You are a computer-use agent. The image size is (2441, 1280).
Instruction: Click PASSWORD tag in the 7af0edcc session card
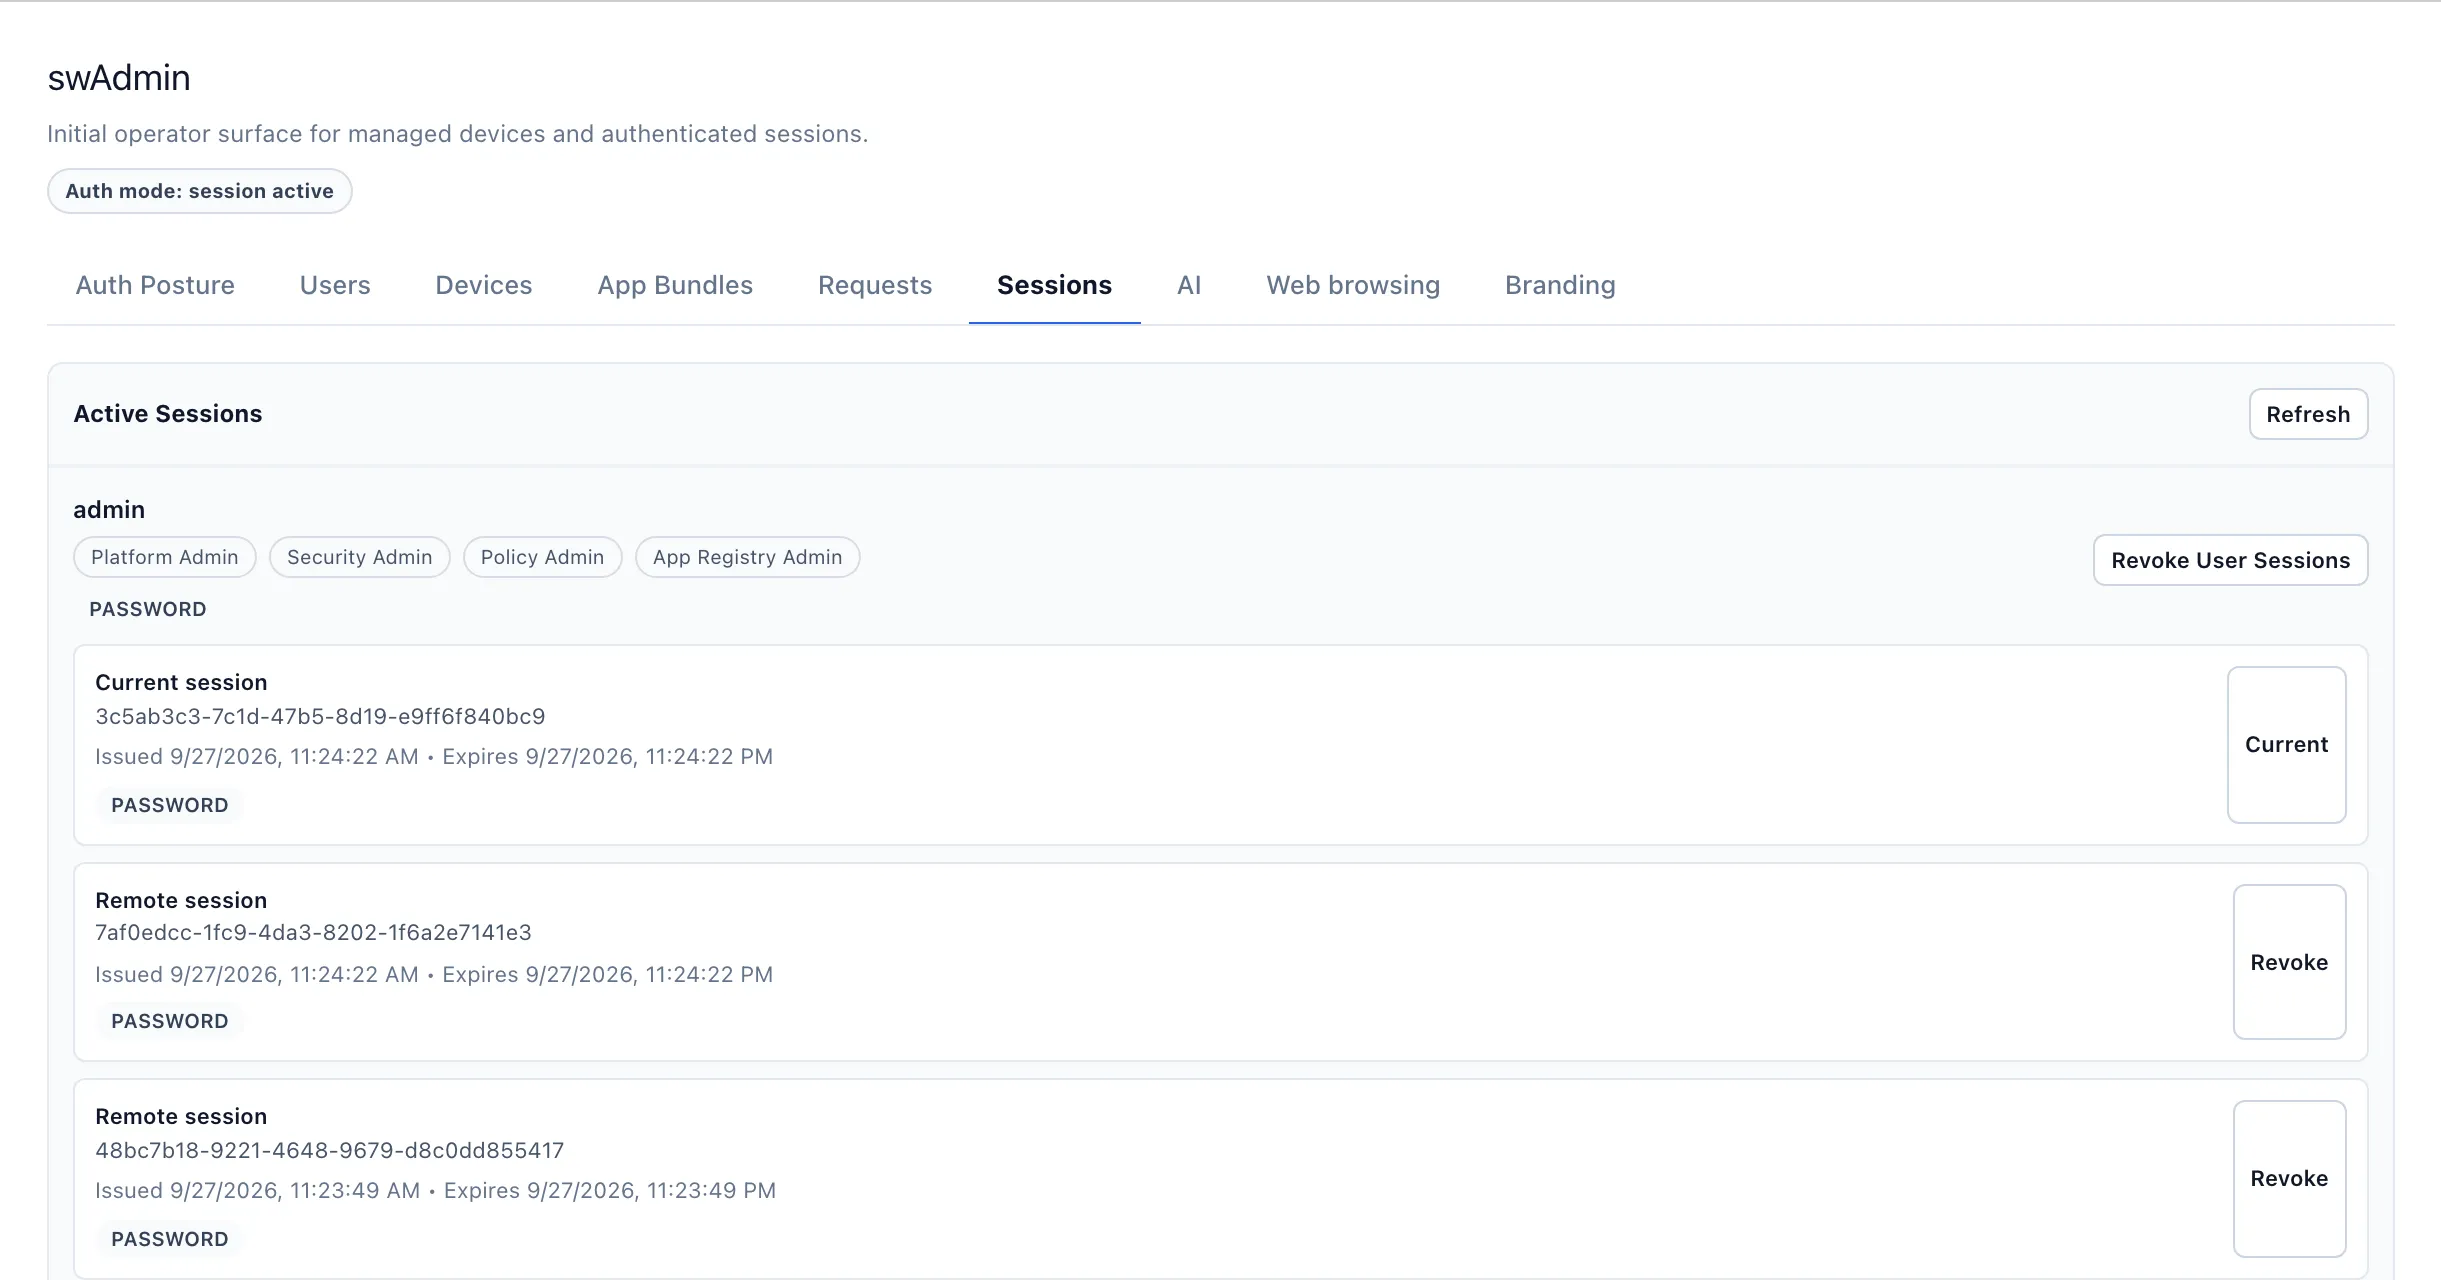click(x=170, y=1021)
